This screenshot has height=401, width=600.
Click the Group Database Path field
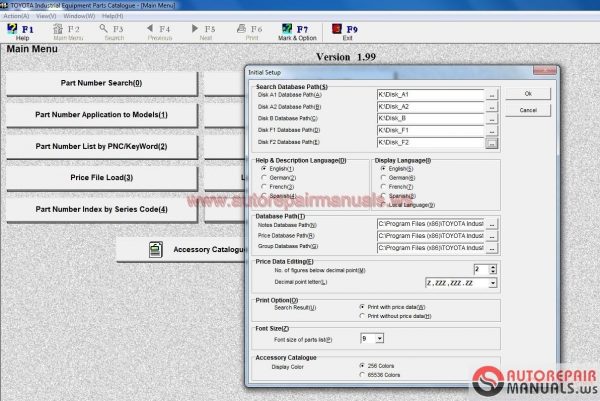pos(431,248)
